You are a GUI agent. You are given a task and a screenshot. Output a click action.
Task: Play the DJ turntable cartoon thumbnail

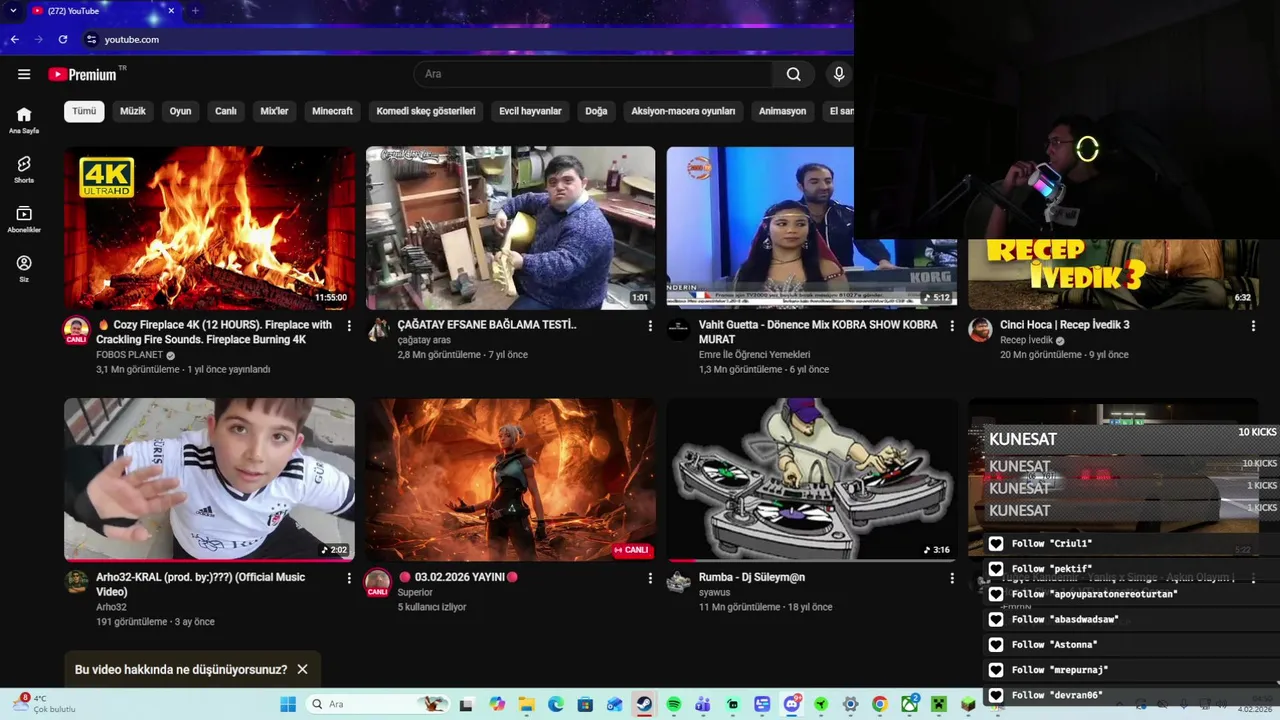[x=811, y=480]
